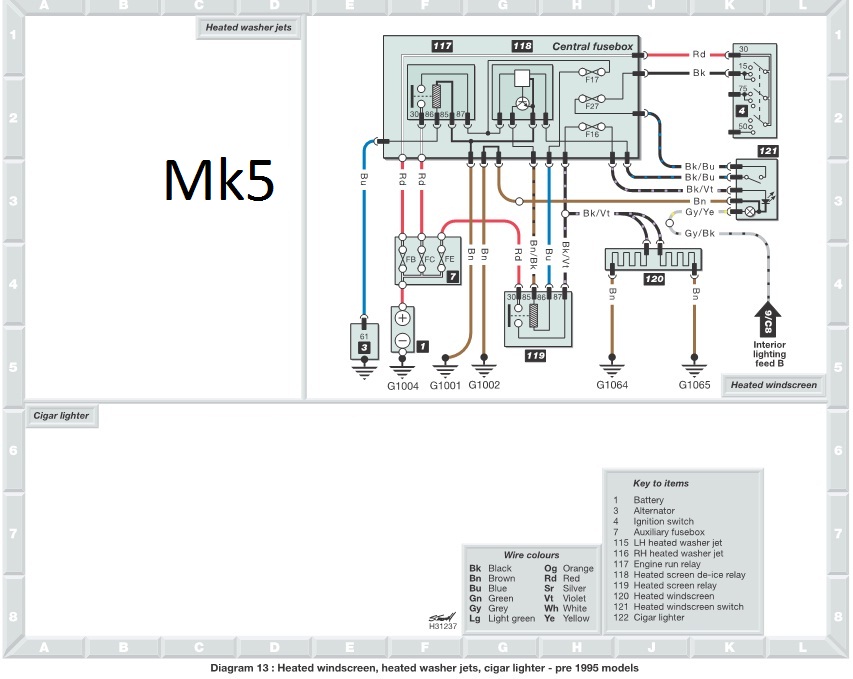Click the Heated windscreen section label
Image resolution: width=853 pixels, height=679 pixels.
pyautogui.click(x=773, y=384)
